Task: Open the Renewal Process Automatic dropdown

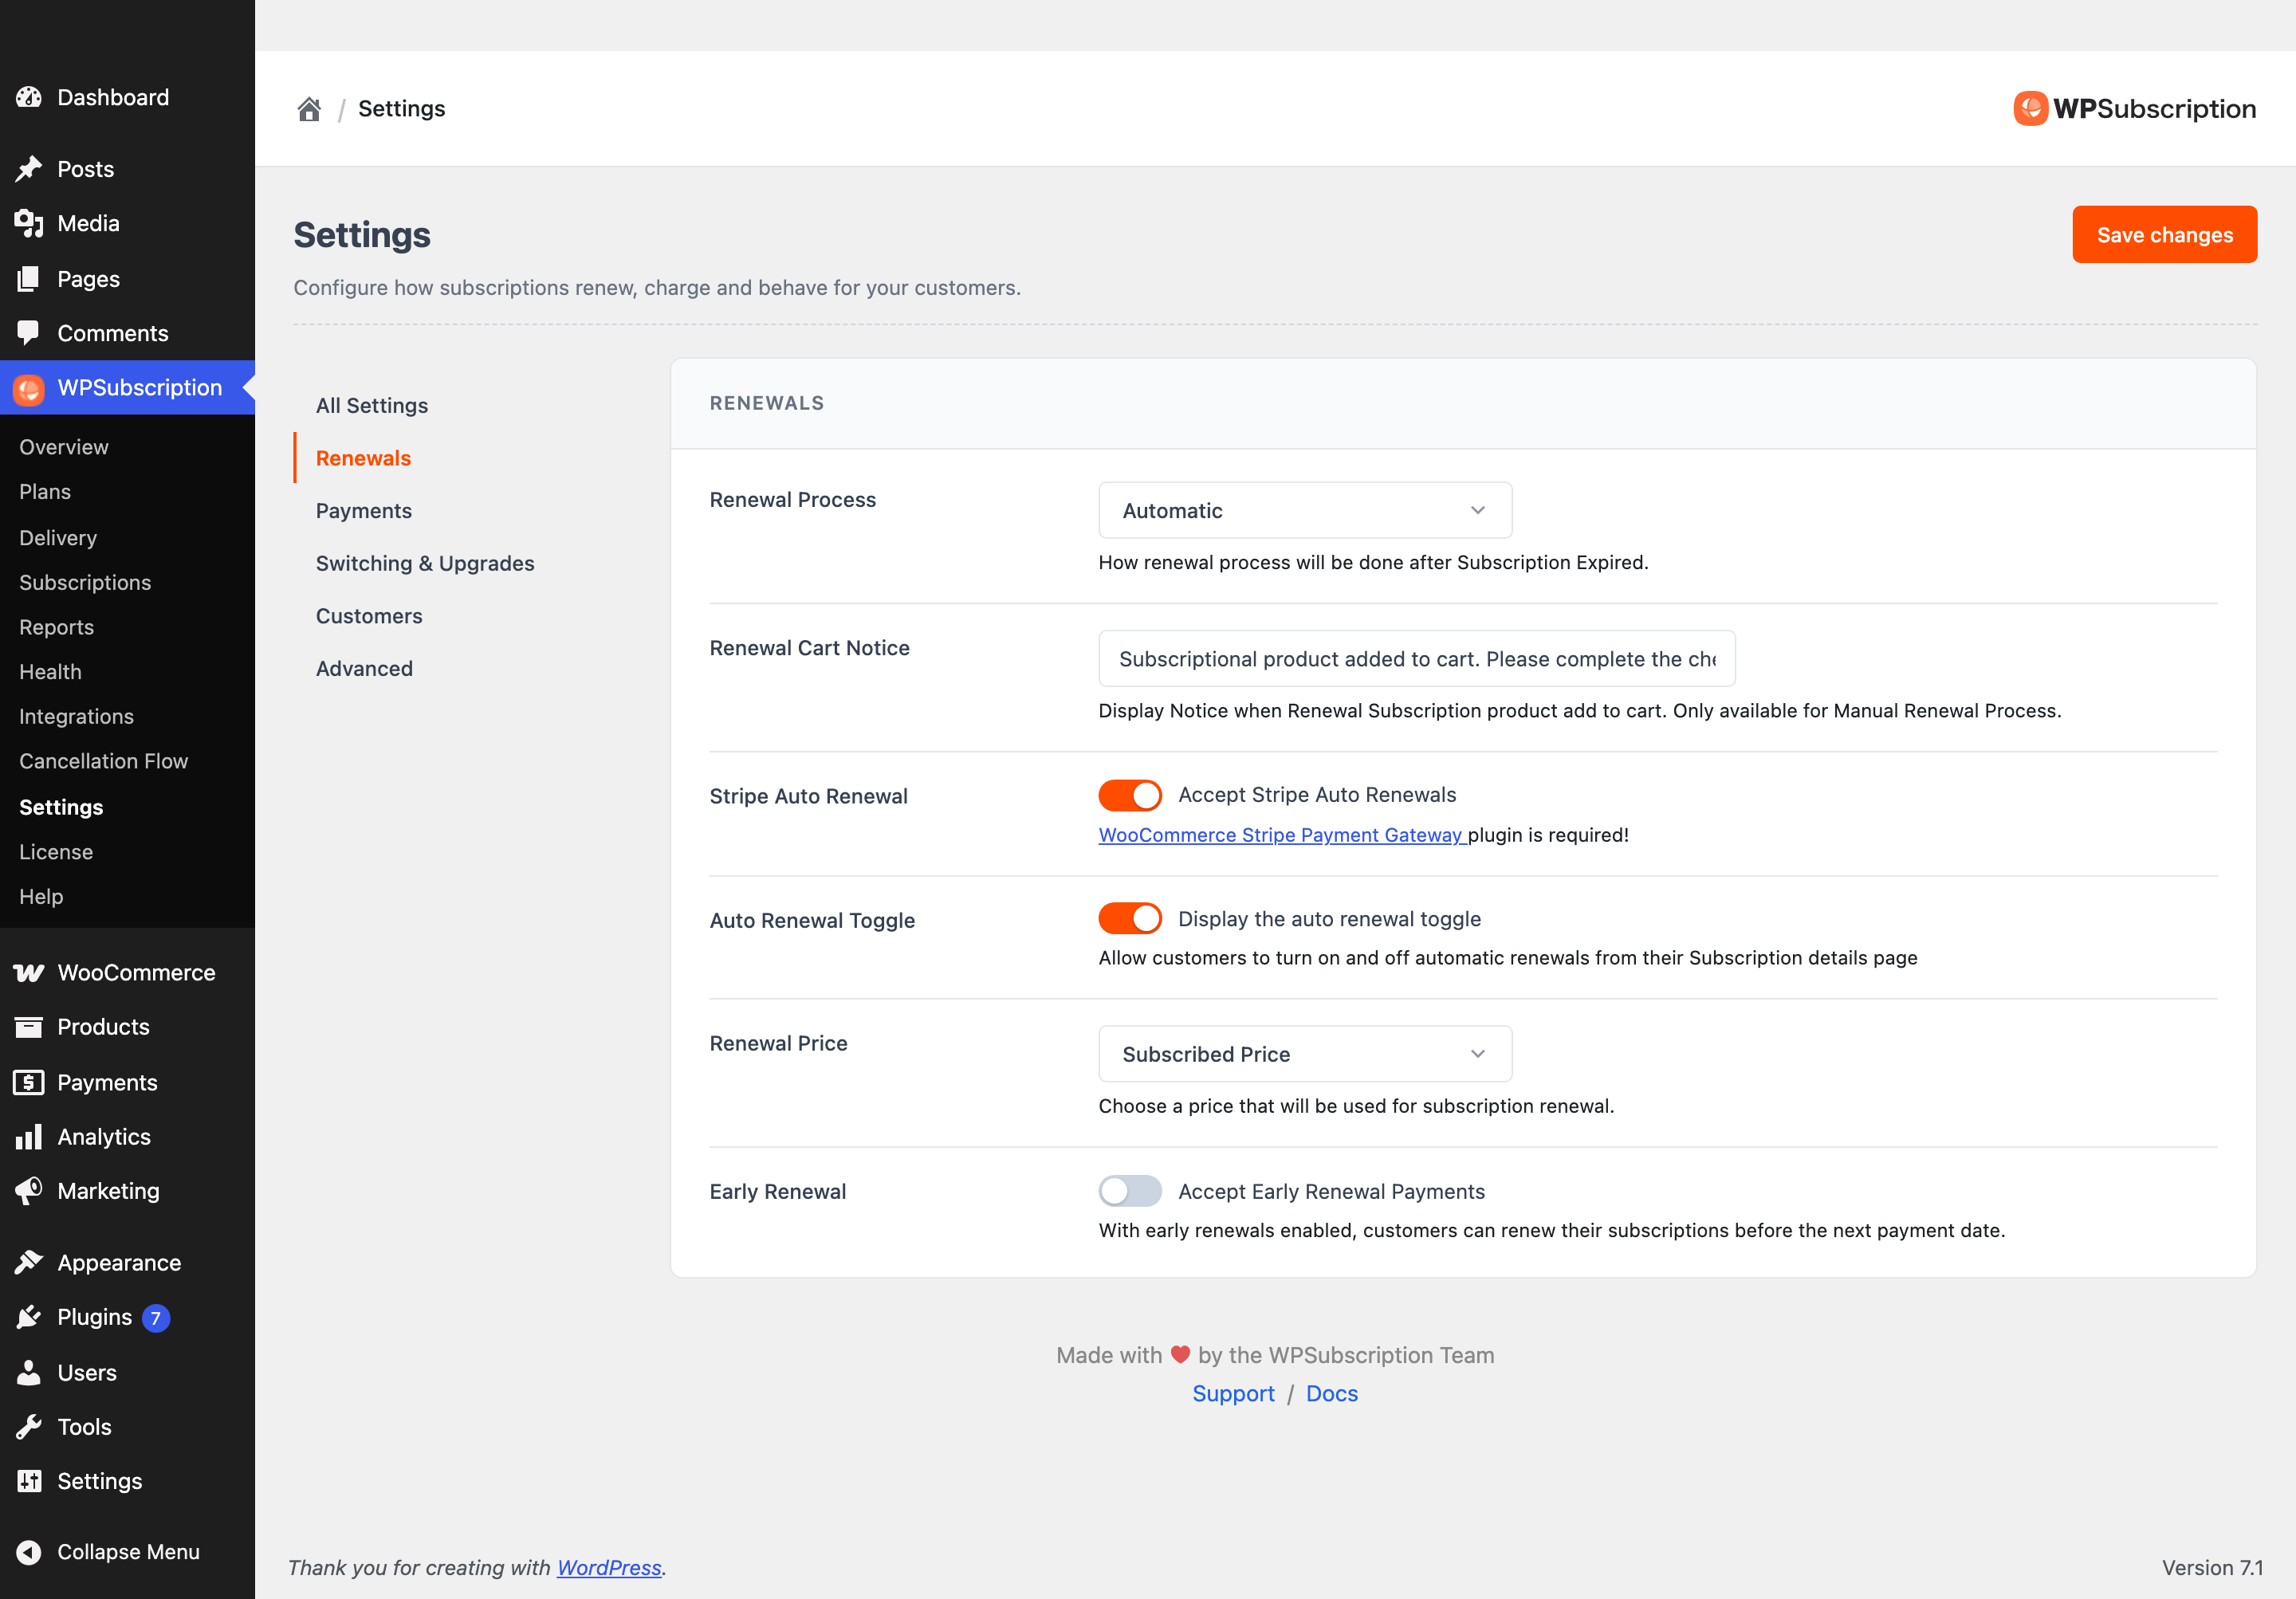Action: (1305, 510)
